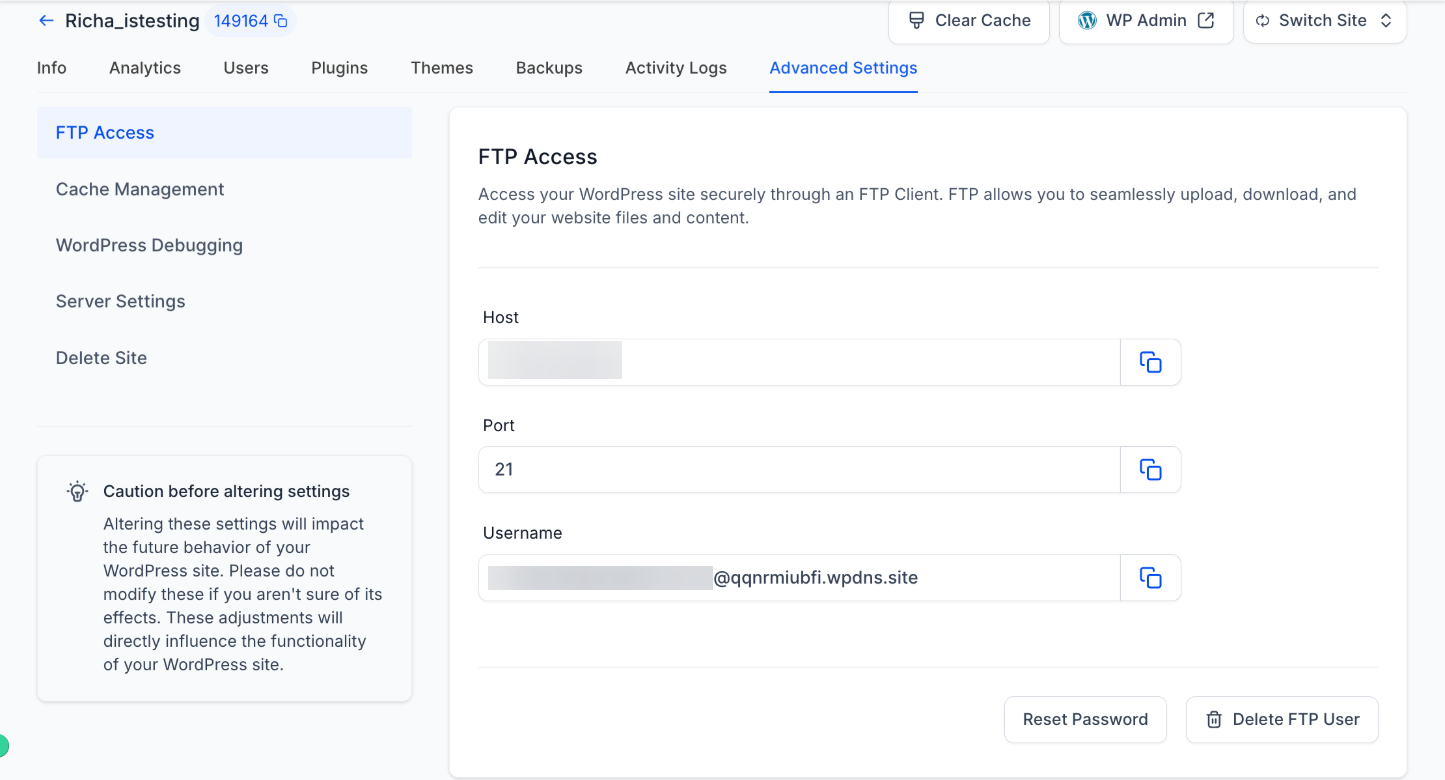Click the Port input field
1445x780 pixels.
pyautogui.click(x=798, y=470)
